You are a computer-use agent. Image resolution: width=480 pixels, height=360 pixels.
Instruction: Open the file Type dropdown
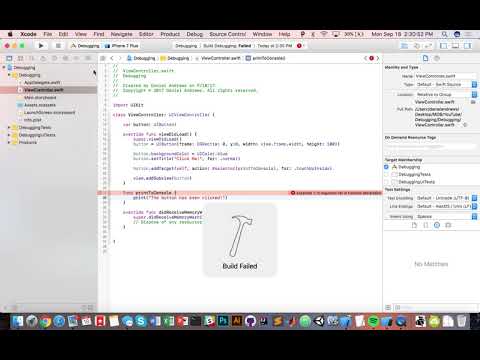[446, 85]
